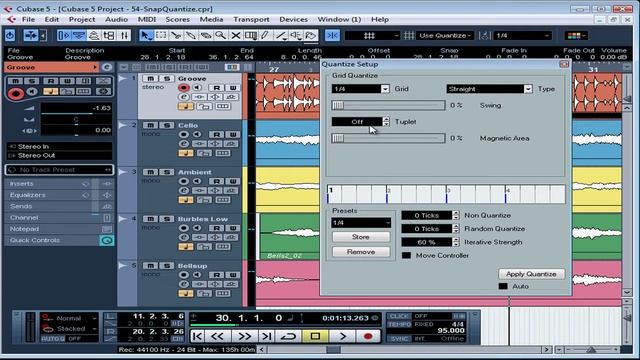Open the Normal record mode dropdown
This screenshot has width=640, height=360.
(70, 318)
